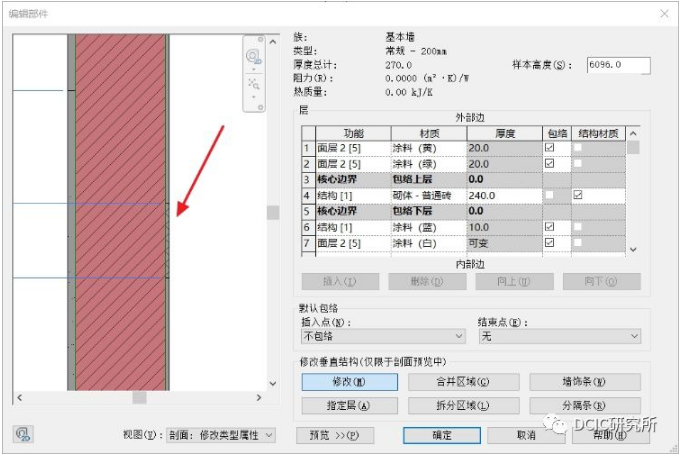Viewport: 683px width, 456px height.
Task: Click 包络上层 core boundary cell
Action: (x=429, y=179)
